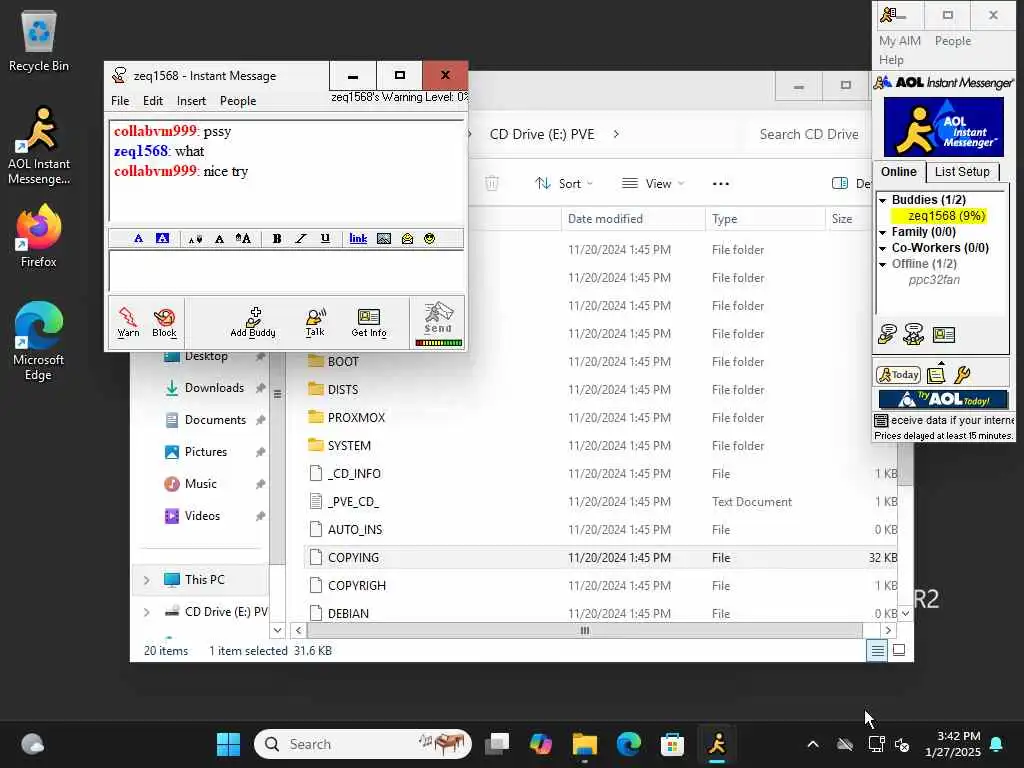
Task: Collapse the Buddies group
Action: click(x=882, y=200)
